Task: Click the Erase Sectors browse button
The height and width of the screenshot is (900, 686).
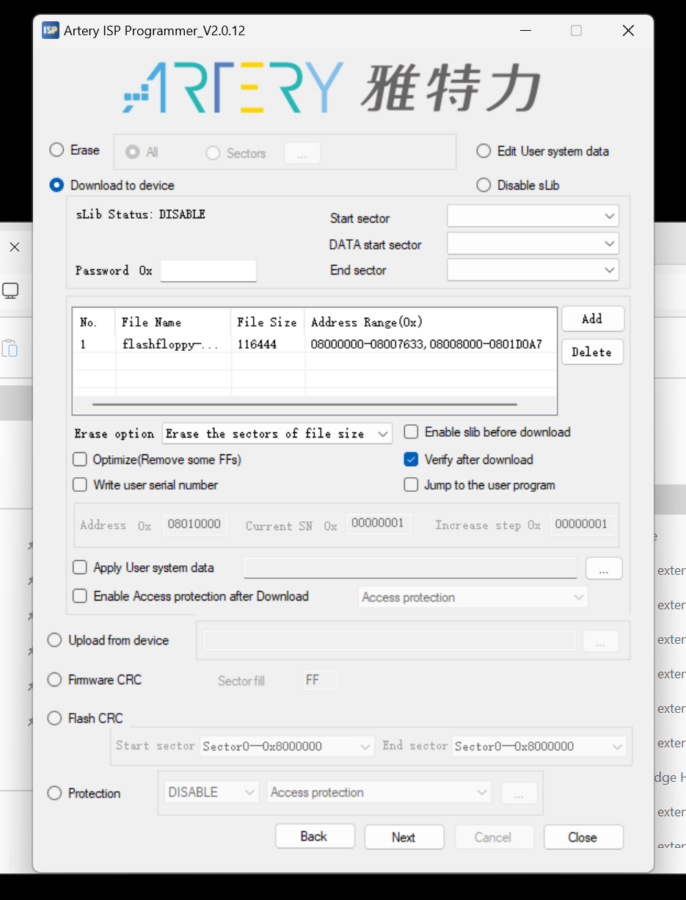Action: click(x=302, y=153)
